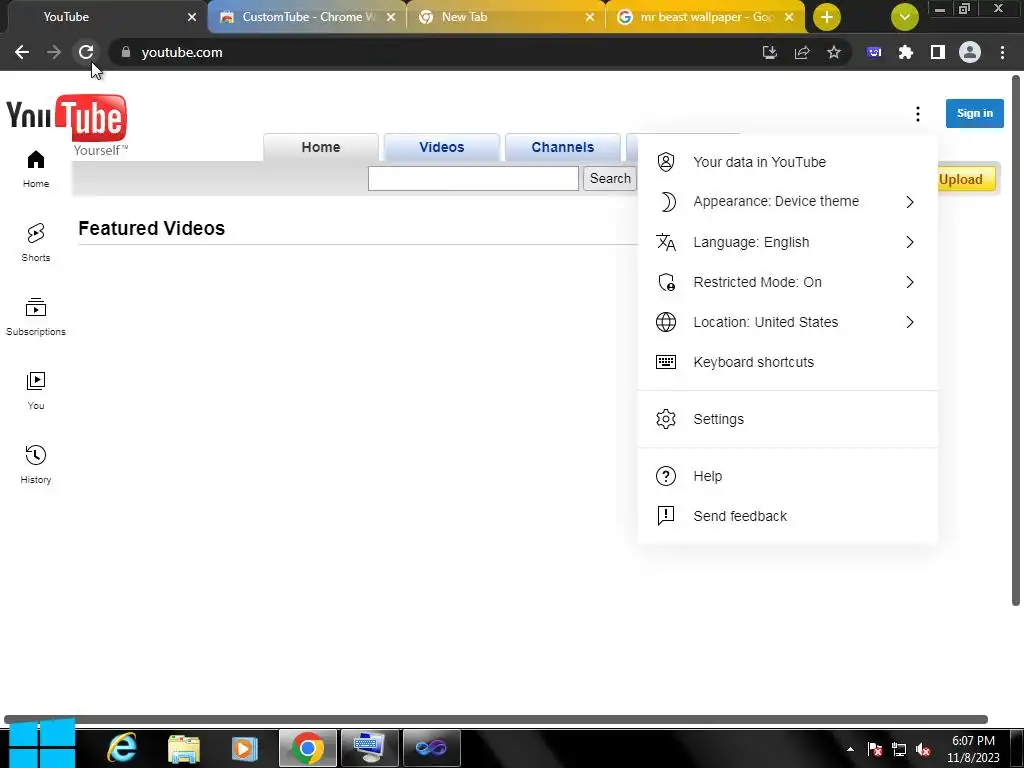Open YouTube settings kebab menu icon
Screen dimensions: 1024x768
tap(918, 114)
